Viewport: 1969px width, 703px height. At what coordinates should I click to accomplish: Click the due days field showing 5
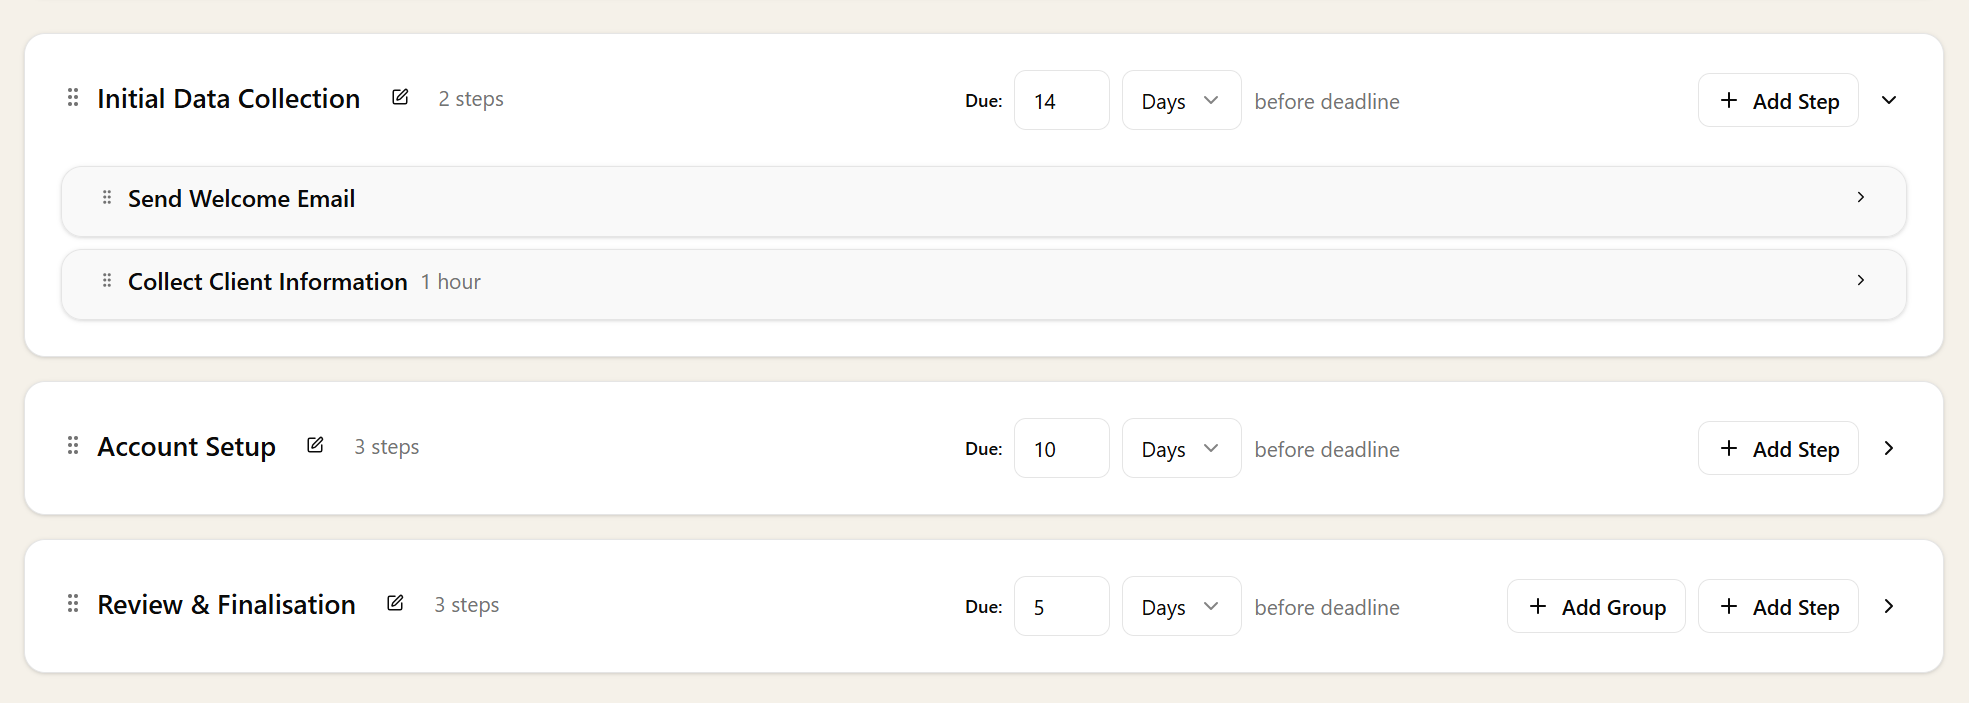pos(1061,606)
